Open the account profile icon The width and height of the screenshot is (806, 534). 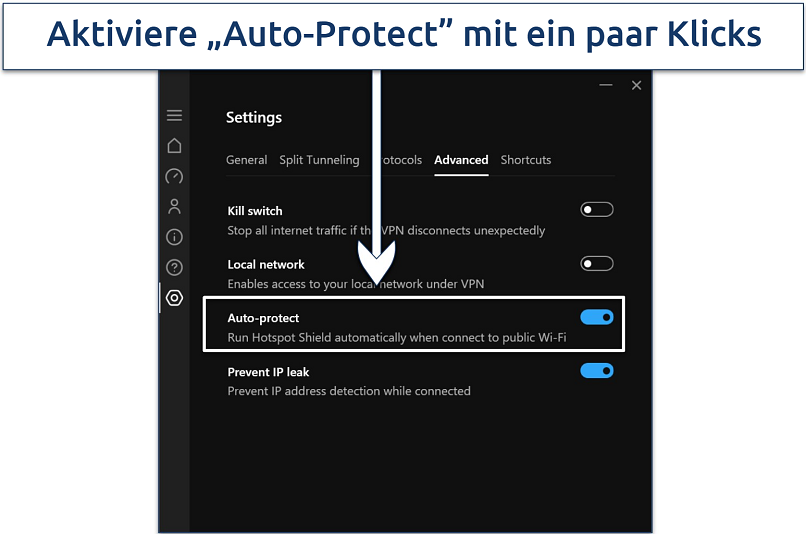tap(174, 207)
